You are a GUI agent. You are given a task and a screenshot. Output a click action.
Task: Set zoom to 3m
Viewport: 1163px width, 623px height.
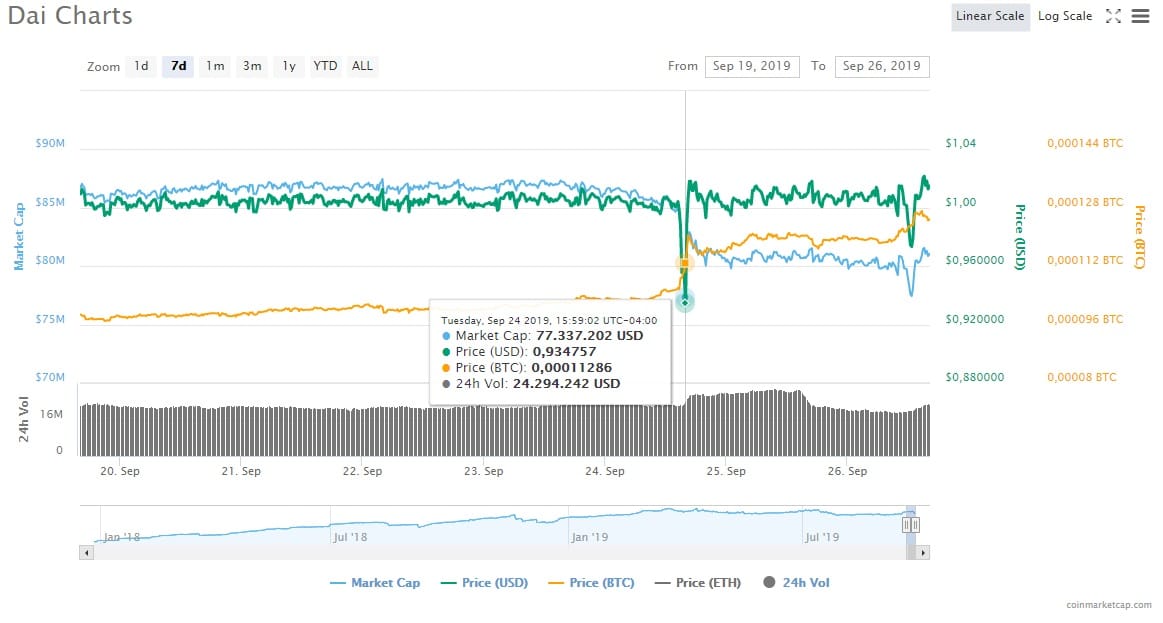tap(252, 66)
